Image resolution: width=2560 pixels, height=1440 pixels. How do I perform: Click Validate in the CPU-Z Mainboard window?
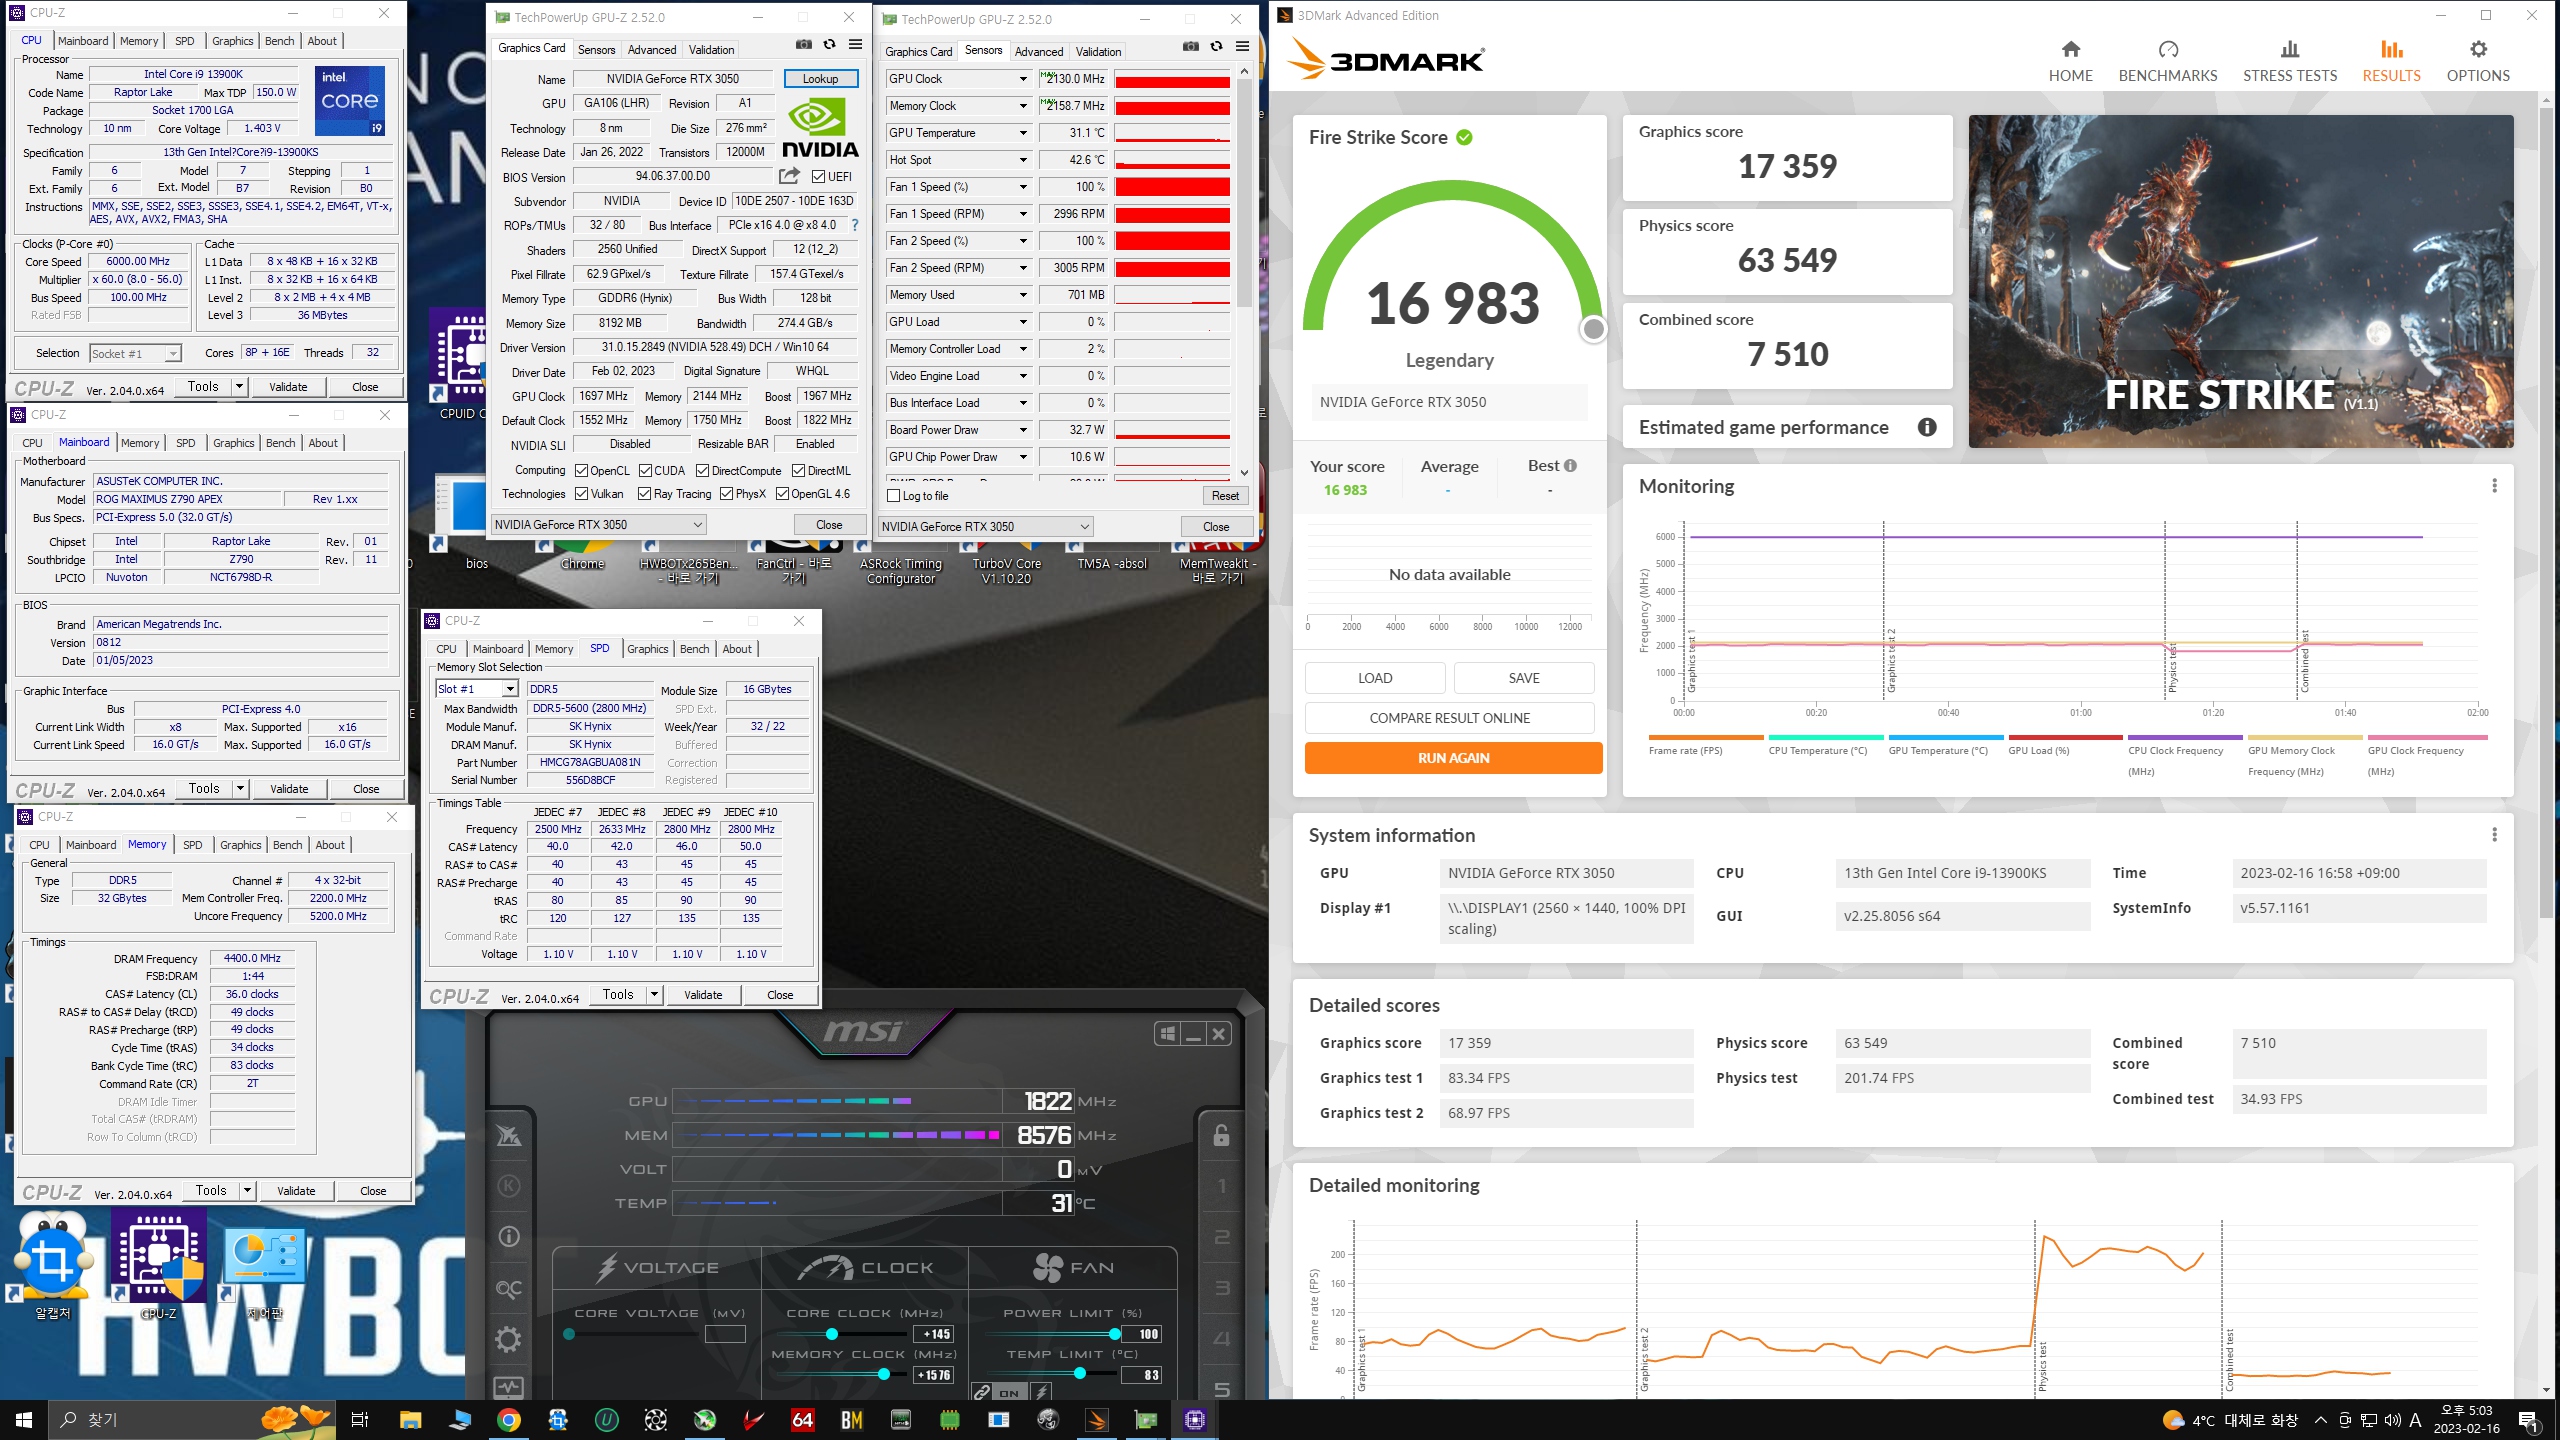[289, 789]
